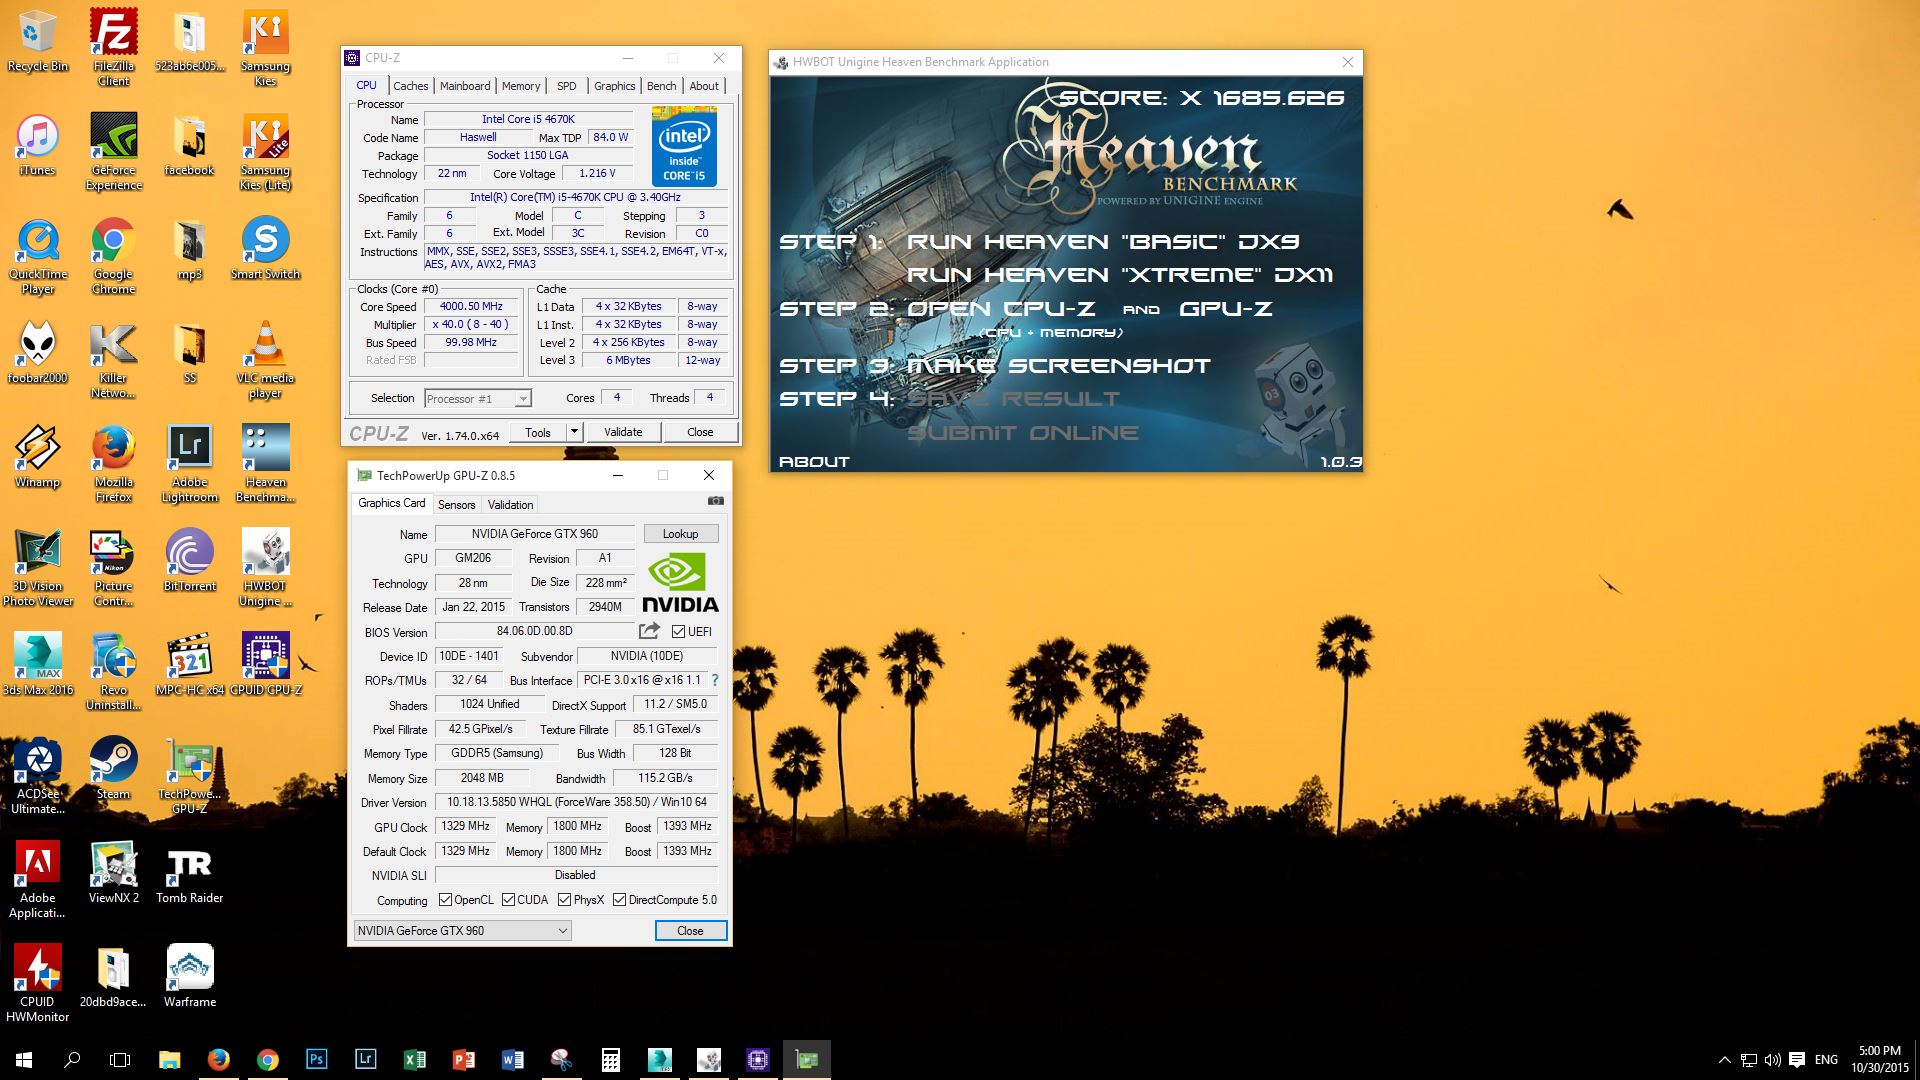
Task: Open Photoshop from the taskbar
Action: pyautogui.click(x=316, y=1059)
